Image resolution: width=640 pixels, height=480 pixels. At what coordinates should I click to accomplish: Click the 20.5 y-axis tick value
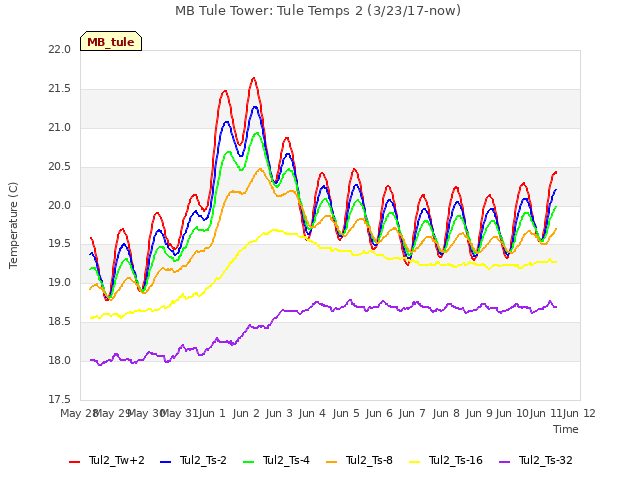tap(59, 167)
